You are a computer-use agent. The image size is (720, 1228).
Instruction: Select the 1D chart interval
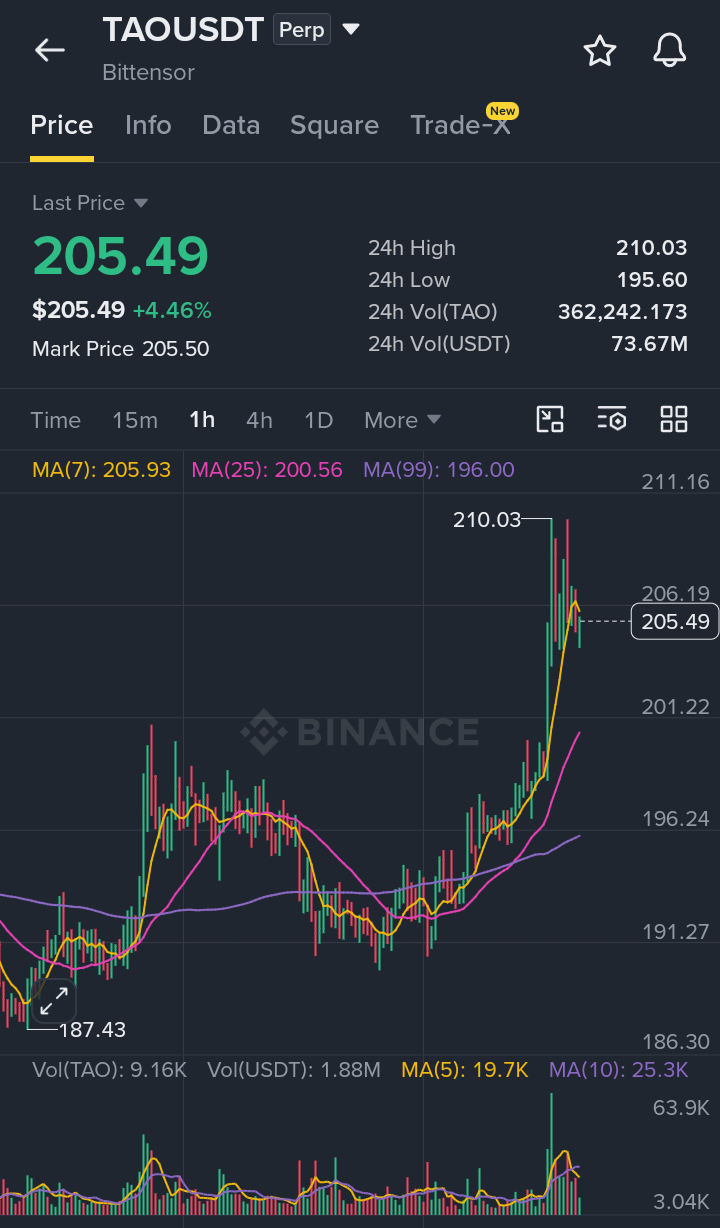point(318,420)
